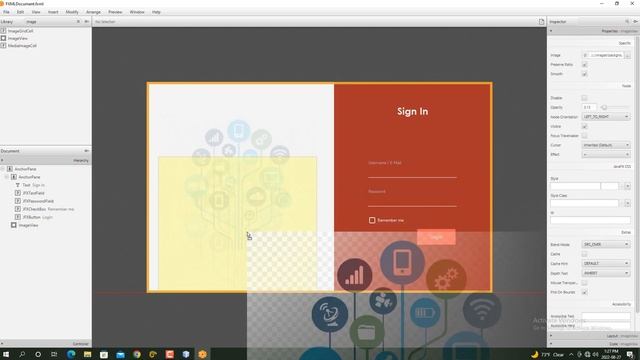Toggle the Focus Traversable checkbox
640x360 pixels.
(x=584, y=136)
